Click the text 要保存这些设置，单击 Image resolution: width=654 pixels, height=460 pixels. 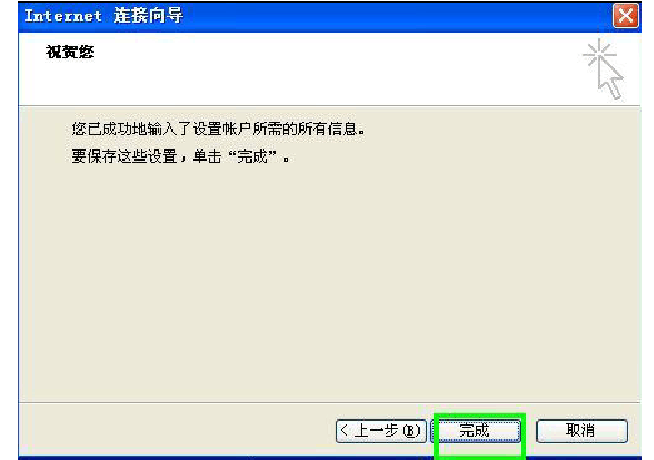point(146,156)
